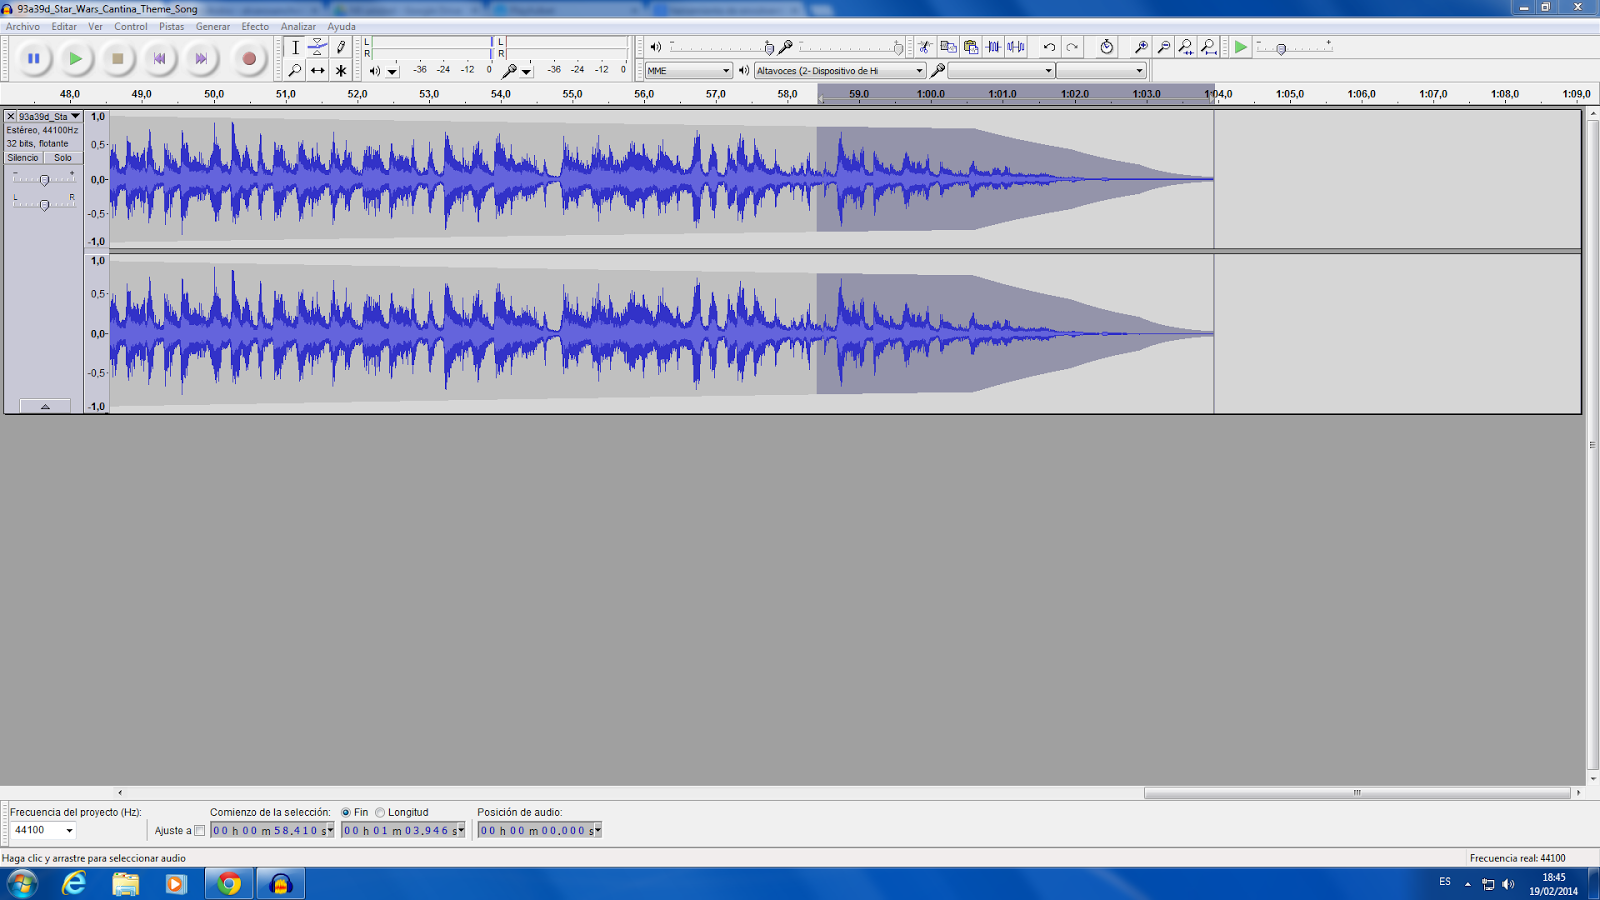The height and width of the screenshot is (900, 1600).
Task: Redo the last undone action
Action: [x=1072, y=47]
